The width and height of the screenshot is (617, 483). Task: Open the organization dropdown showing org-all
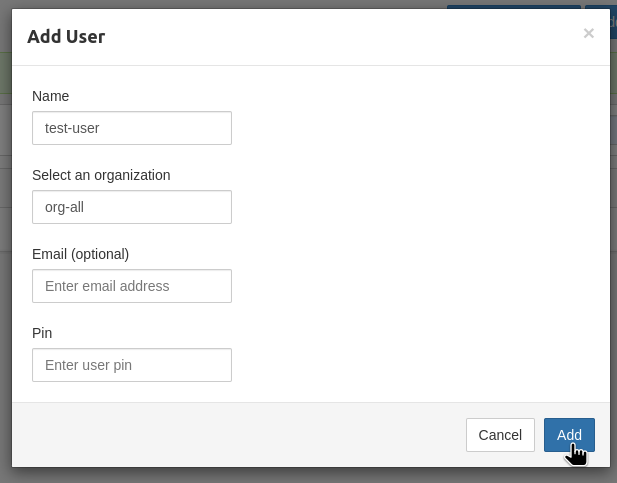pos(132,207)
